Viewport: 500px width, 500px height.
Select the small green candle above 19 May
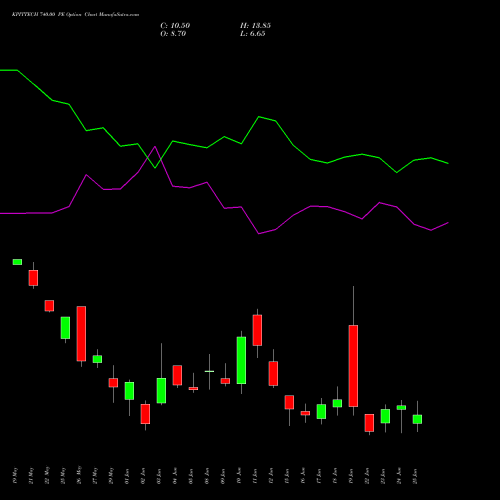tap(17, 262)
